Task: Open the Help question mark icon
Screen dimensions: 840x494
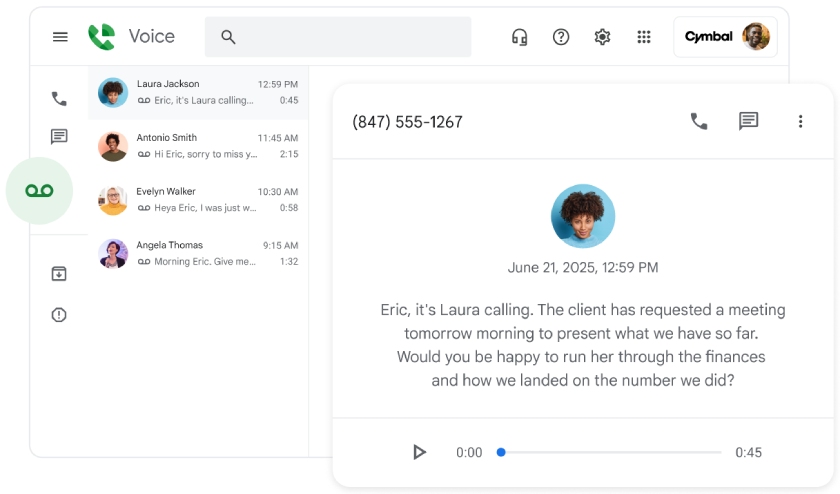Action: [x=561, y=37]
